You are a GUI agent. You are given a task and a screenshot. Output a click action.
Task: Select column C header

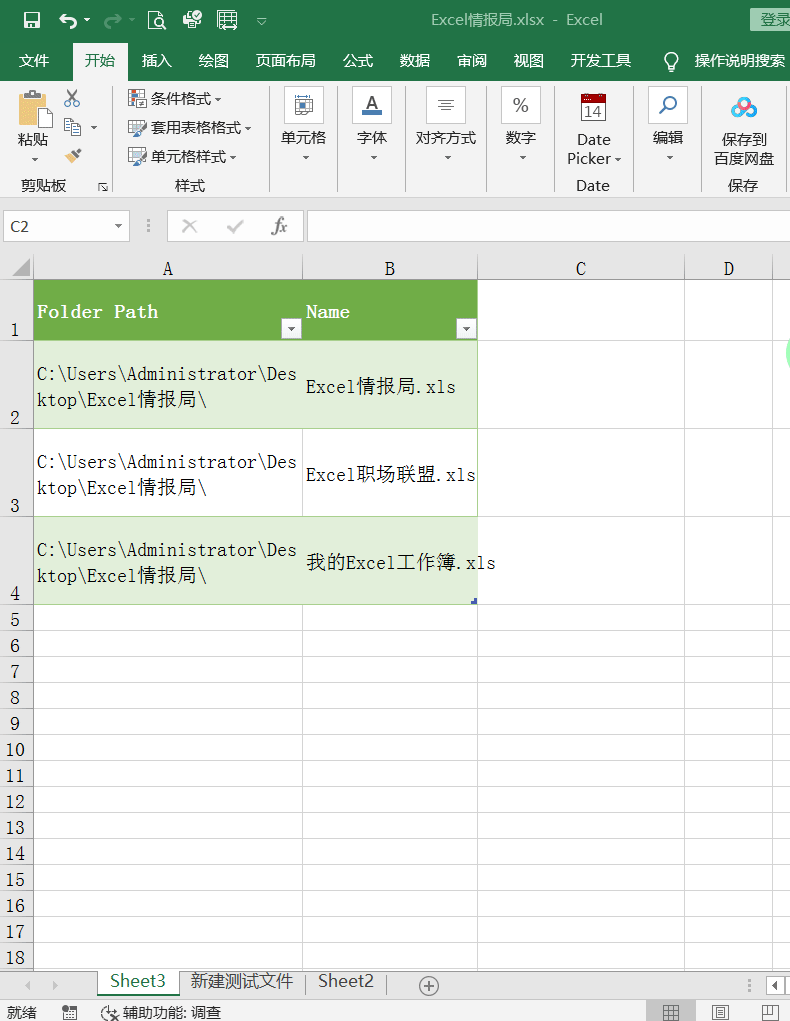581,268
